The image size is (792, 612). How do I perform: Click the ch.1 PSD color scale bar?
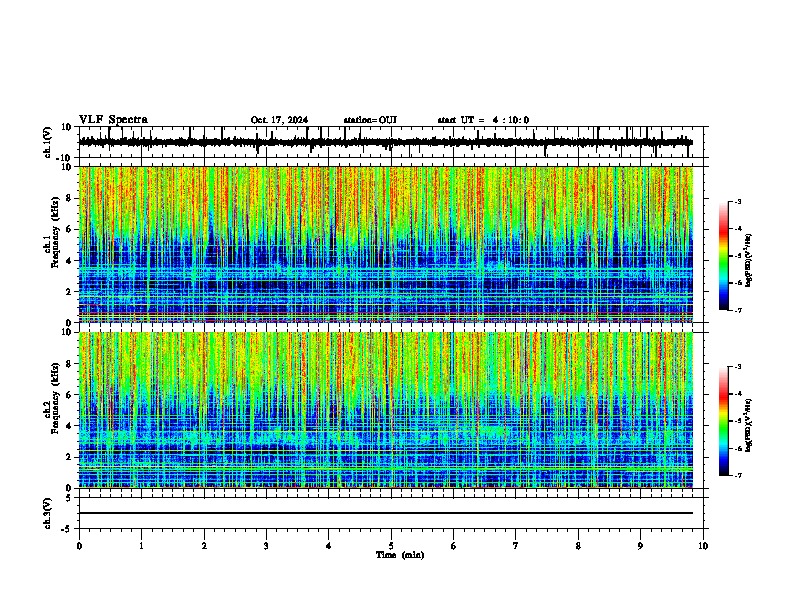pos(724,256)
